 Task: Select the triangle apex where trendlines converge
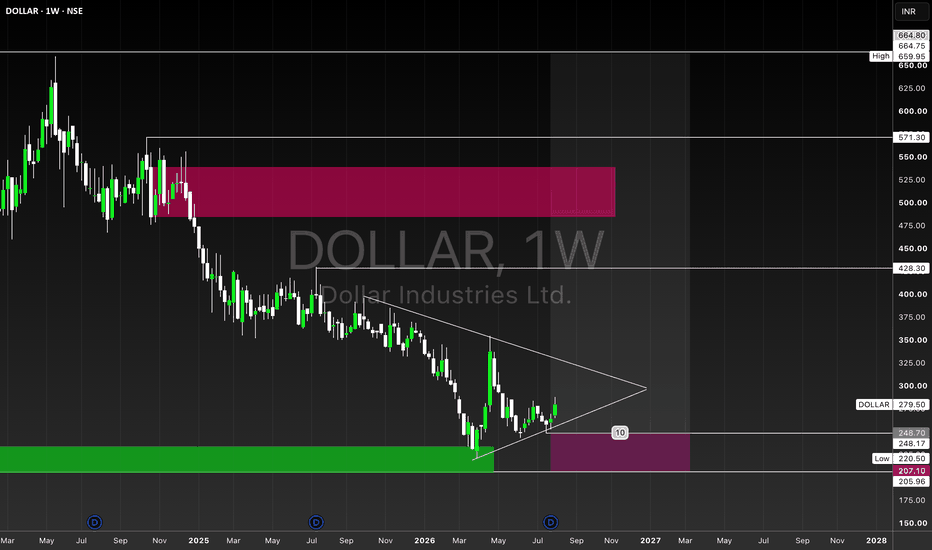(646, 389)
